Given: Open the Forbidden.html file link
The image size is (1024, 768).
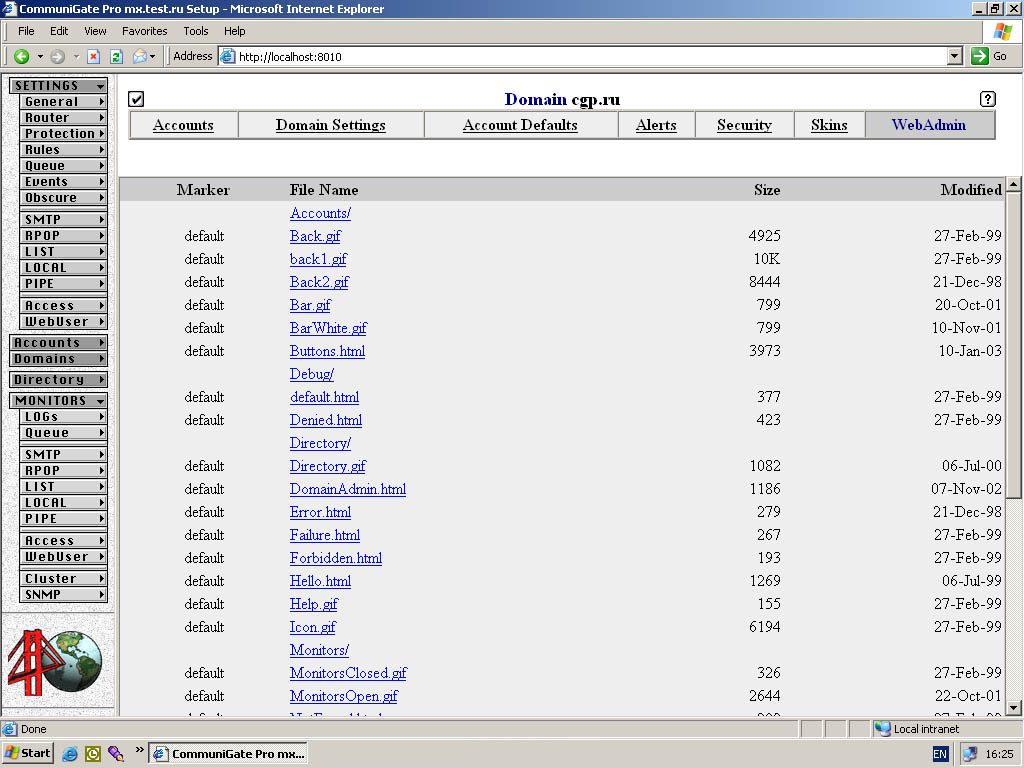Looking at the screenshot, I should click(x=336, y=558).
